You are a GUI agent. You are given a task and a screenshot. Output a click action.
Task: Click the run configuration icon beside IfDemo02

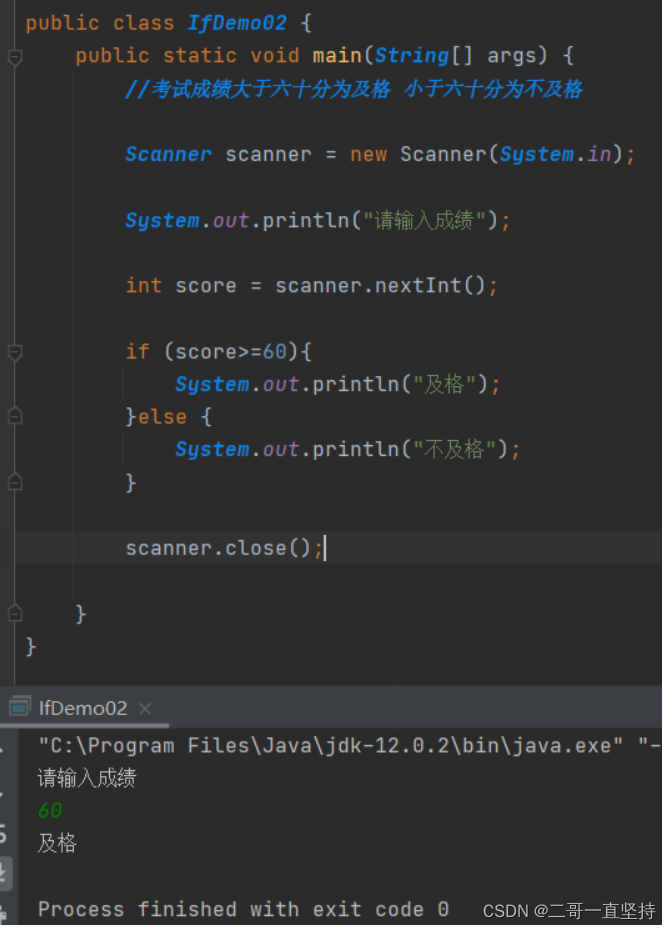pyautogui.click(x=20, y=706)
